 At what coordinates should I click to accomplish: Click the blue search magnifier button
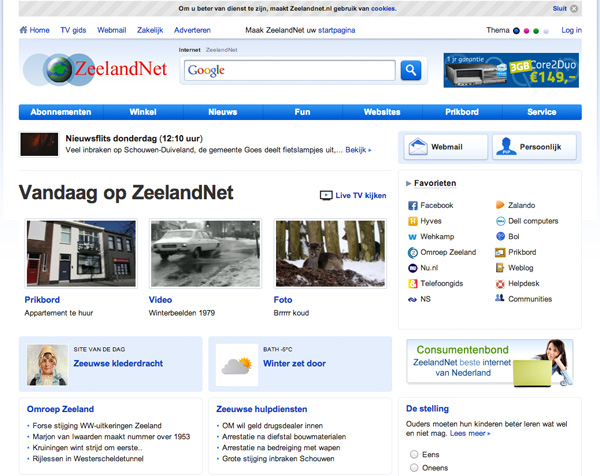(411, 70)
